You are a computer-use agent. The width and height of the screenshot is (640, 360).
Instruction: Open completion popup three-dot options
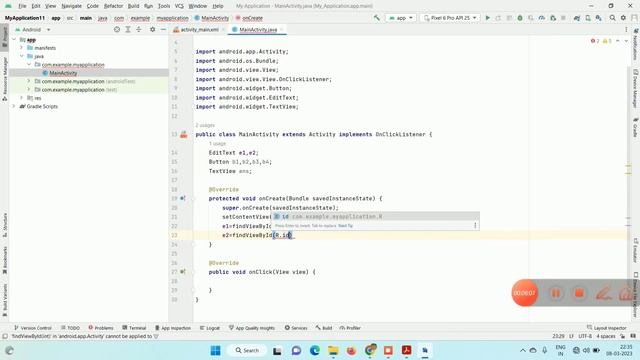pyautogui.click(x=475, y=225)
